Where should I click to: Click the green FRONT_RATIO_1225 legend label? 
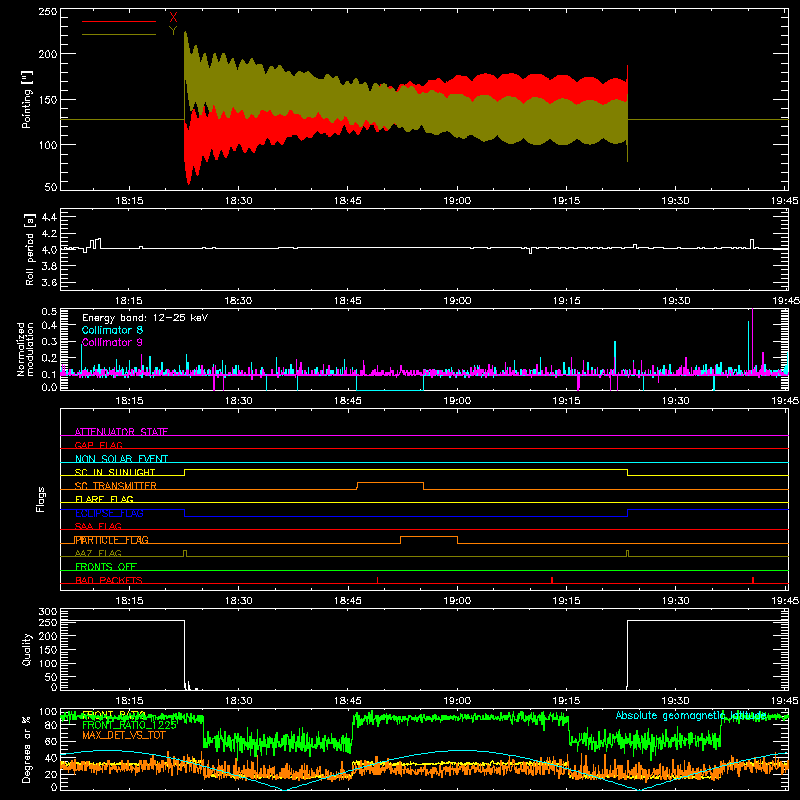click(130, 725)
